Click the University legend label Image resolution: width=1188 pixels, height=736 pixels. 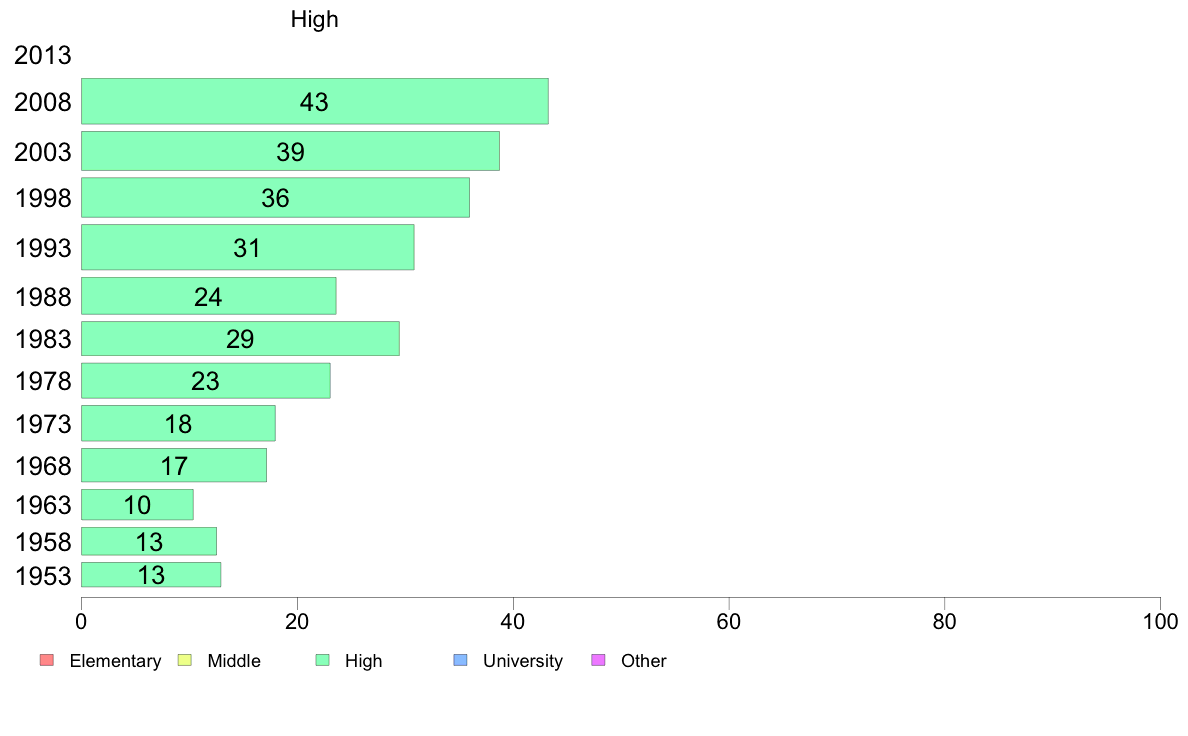[523, 661]
